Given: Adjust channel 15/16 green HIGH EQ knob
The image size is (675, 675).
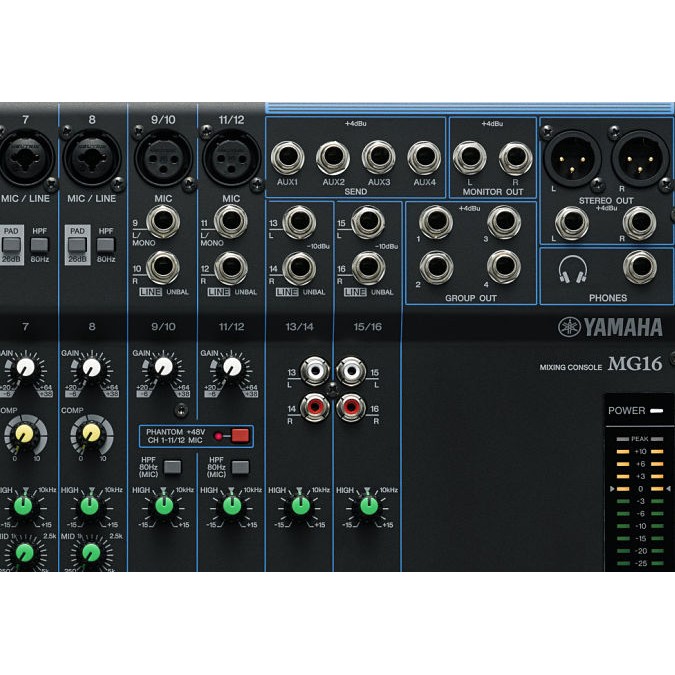Looking at the screenshot, I should [368, 506].
